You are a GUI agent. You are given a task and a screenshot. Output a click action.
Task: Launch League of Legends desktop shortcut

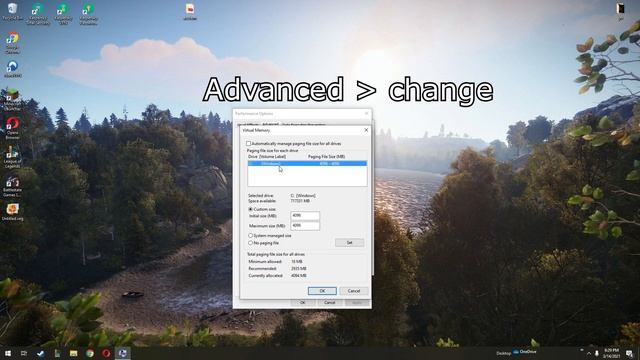click(12, 157)
